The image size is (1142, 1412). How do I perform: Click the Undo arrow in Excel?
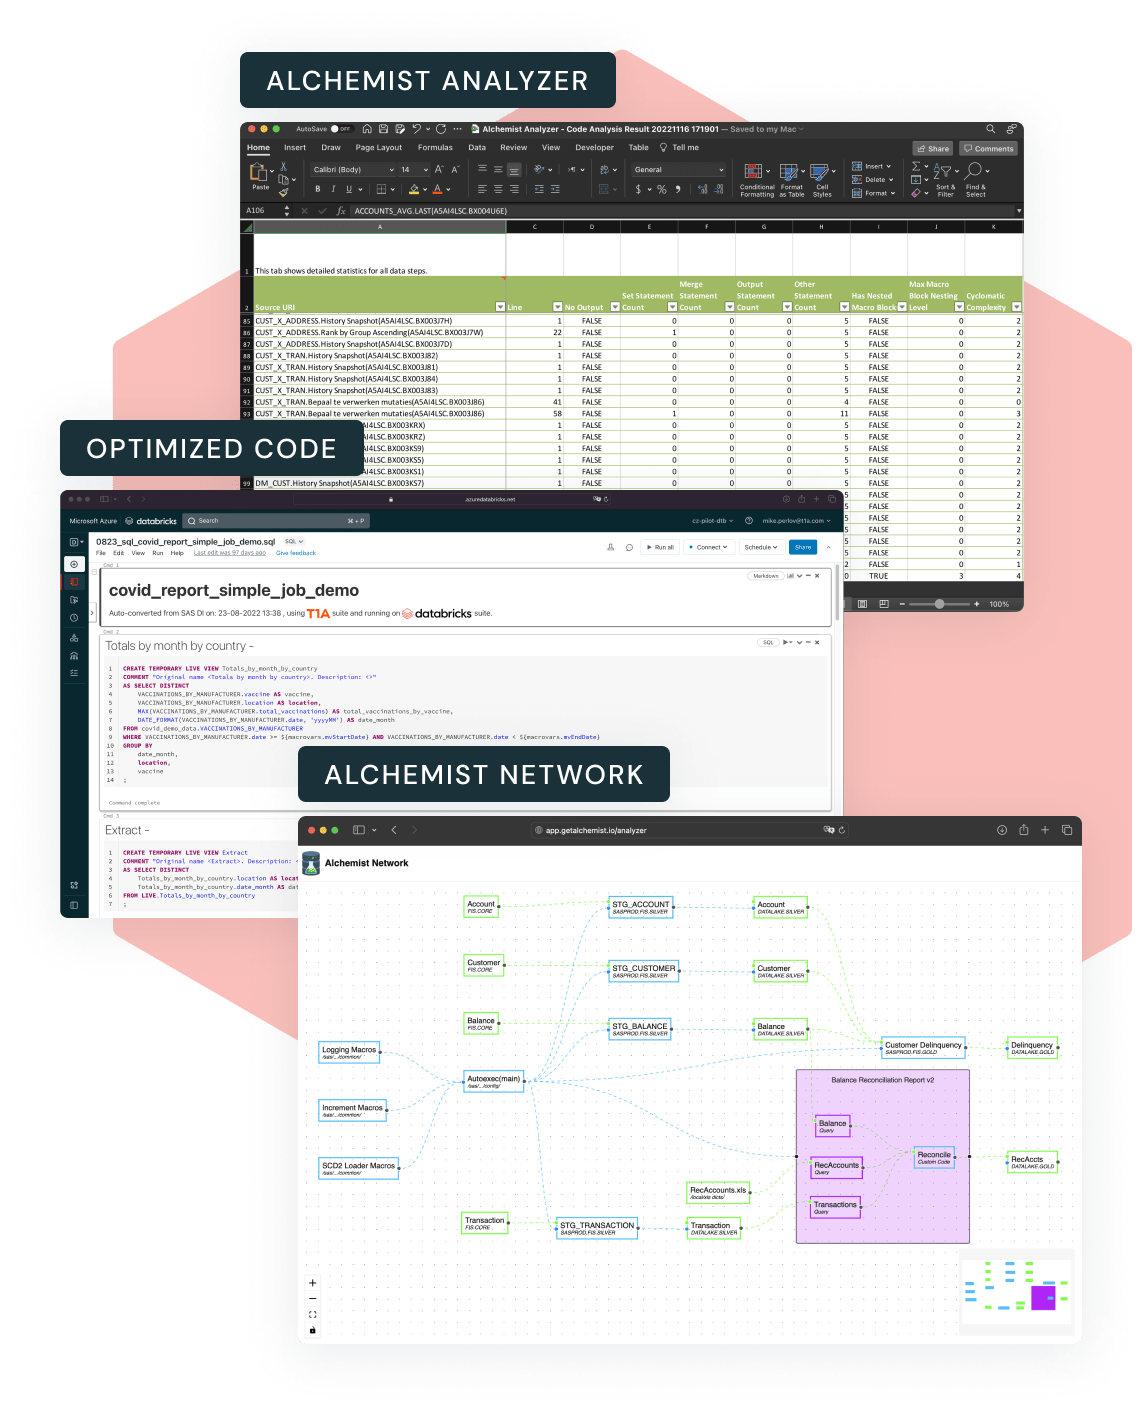tap(416, 129)
